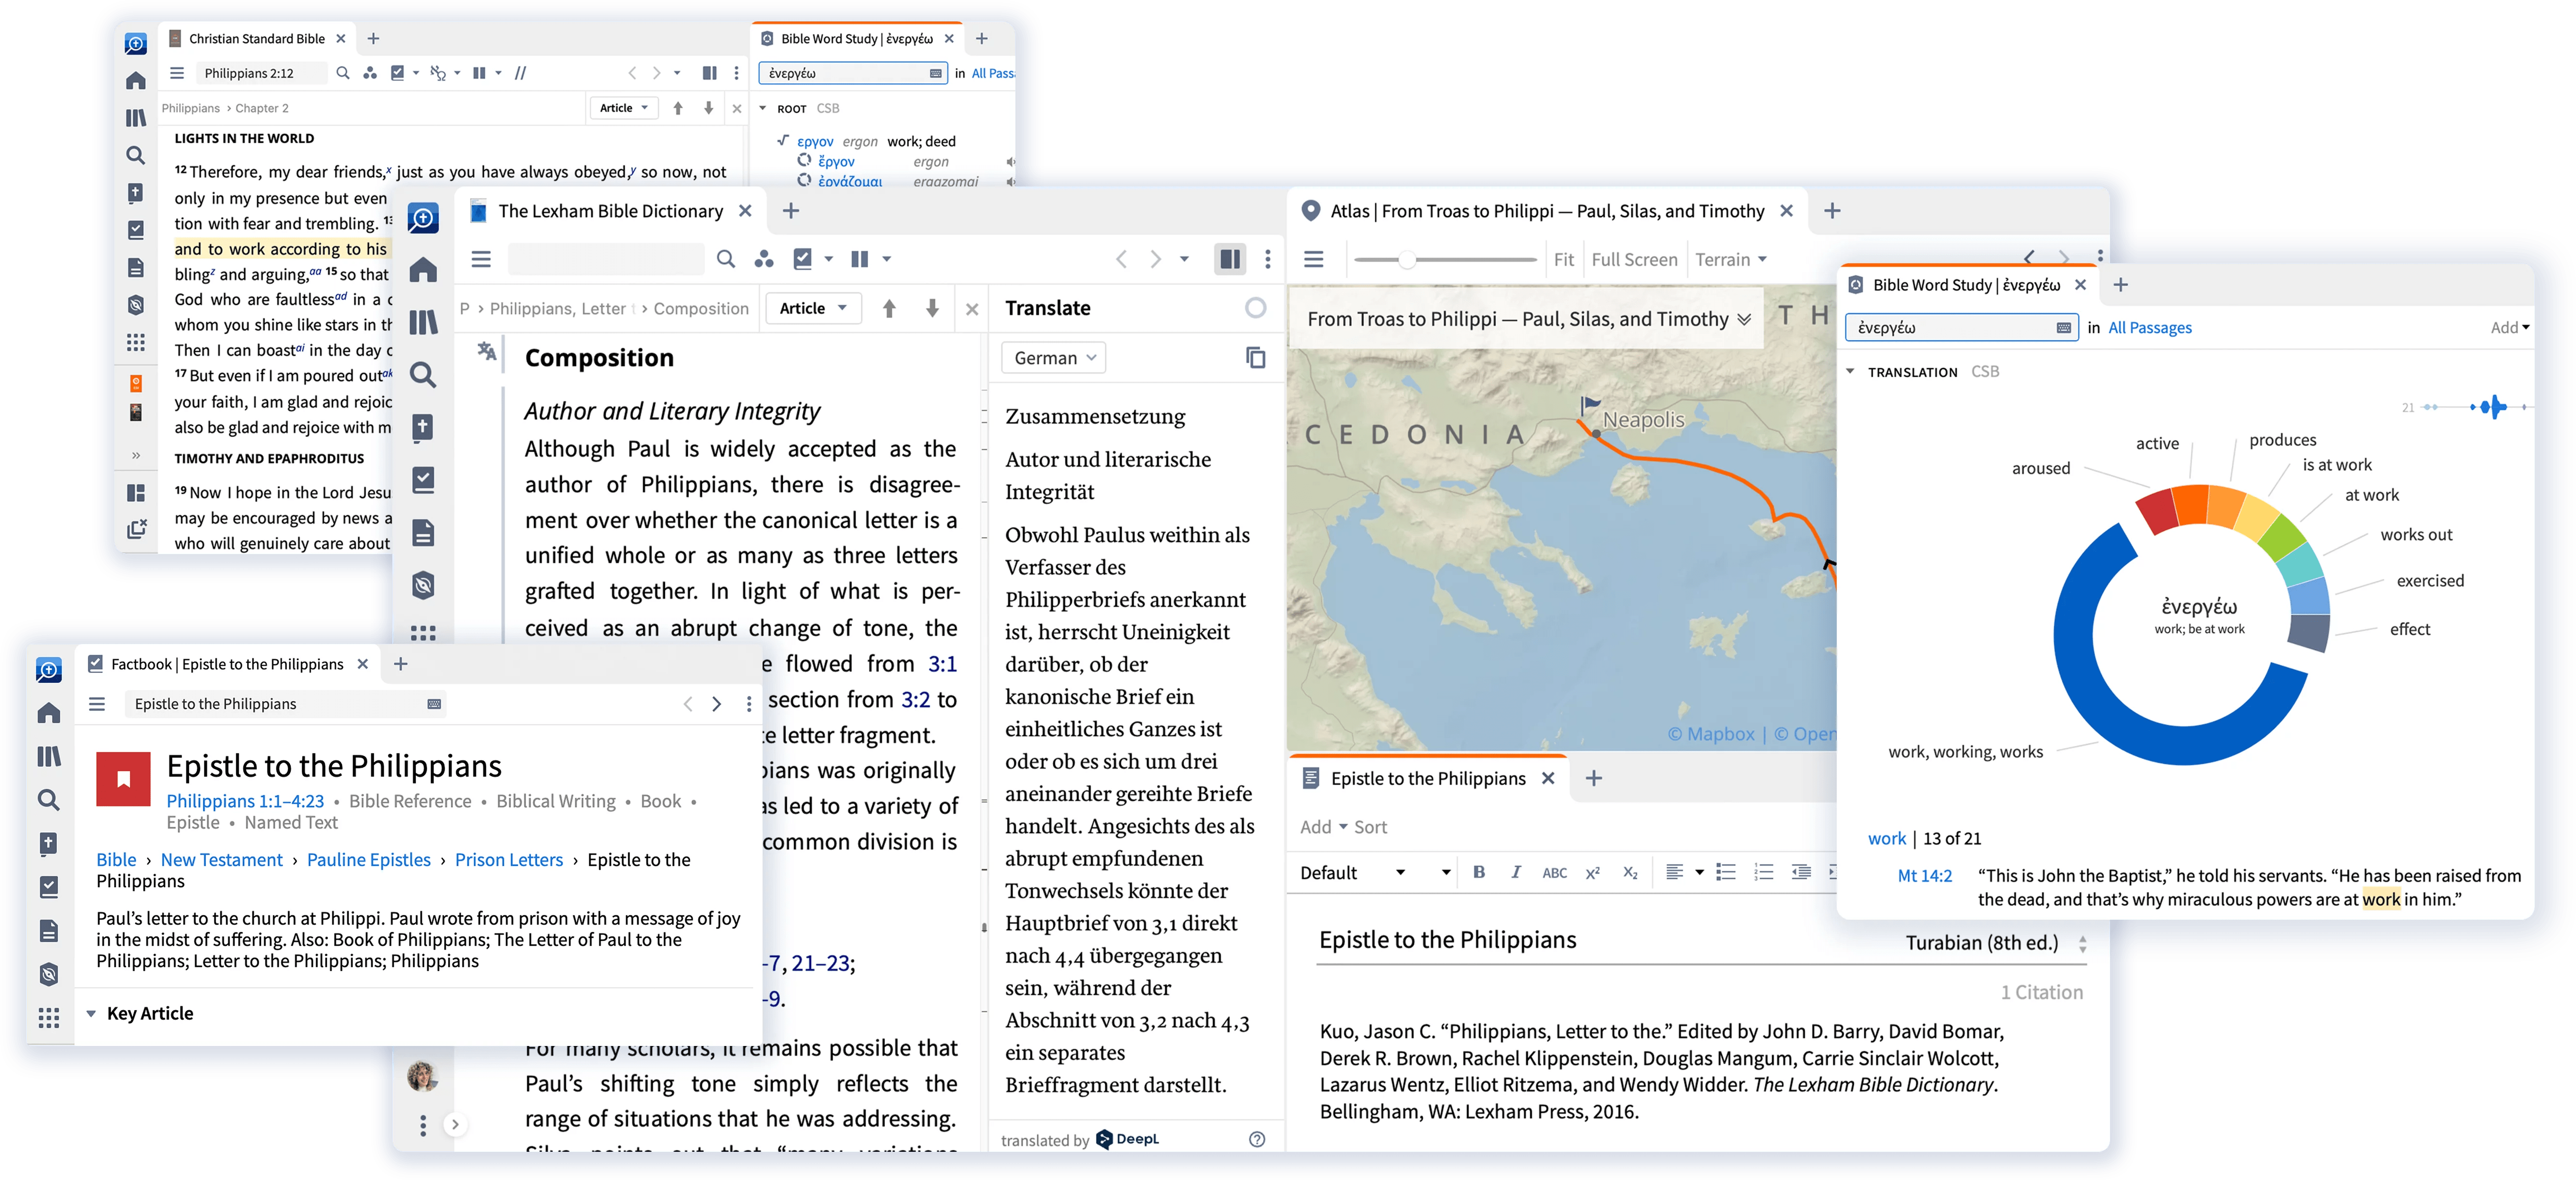
Task: Click the search icon in the Christian Standard Bible toolbar
Action: (343, 73)
